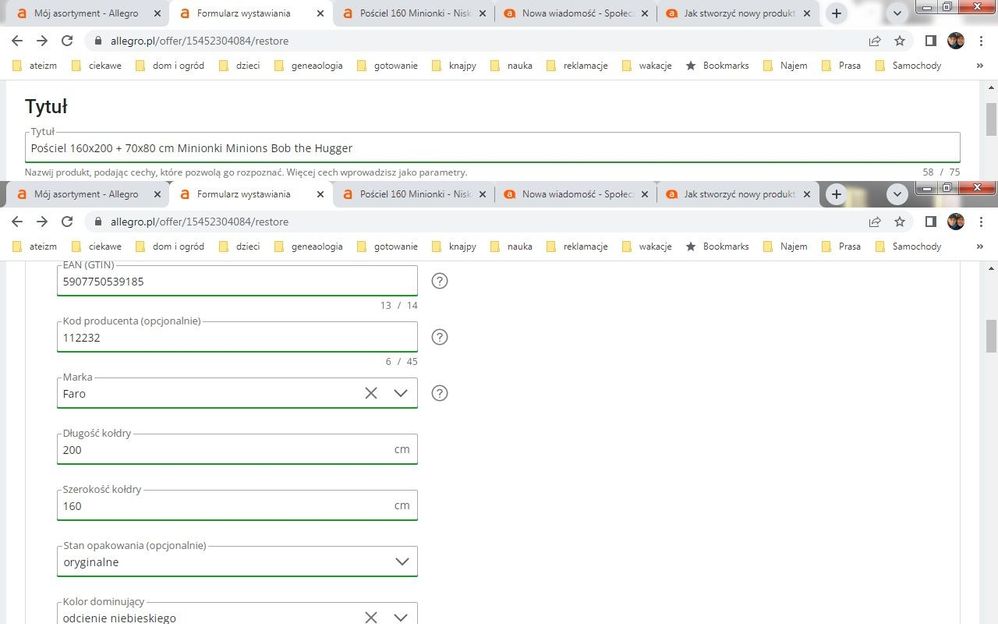Show hidden bookmarks chevron in EAN field window
Viewport: 998px width, 624px height.
click(x=980, y=246)
